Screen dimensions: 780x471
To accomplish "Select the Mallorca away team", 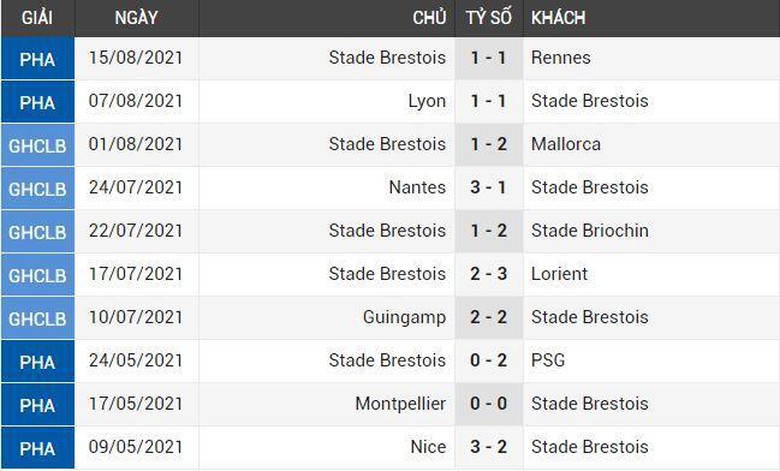I will tap(566, 144).
